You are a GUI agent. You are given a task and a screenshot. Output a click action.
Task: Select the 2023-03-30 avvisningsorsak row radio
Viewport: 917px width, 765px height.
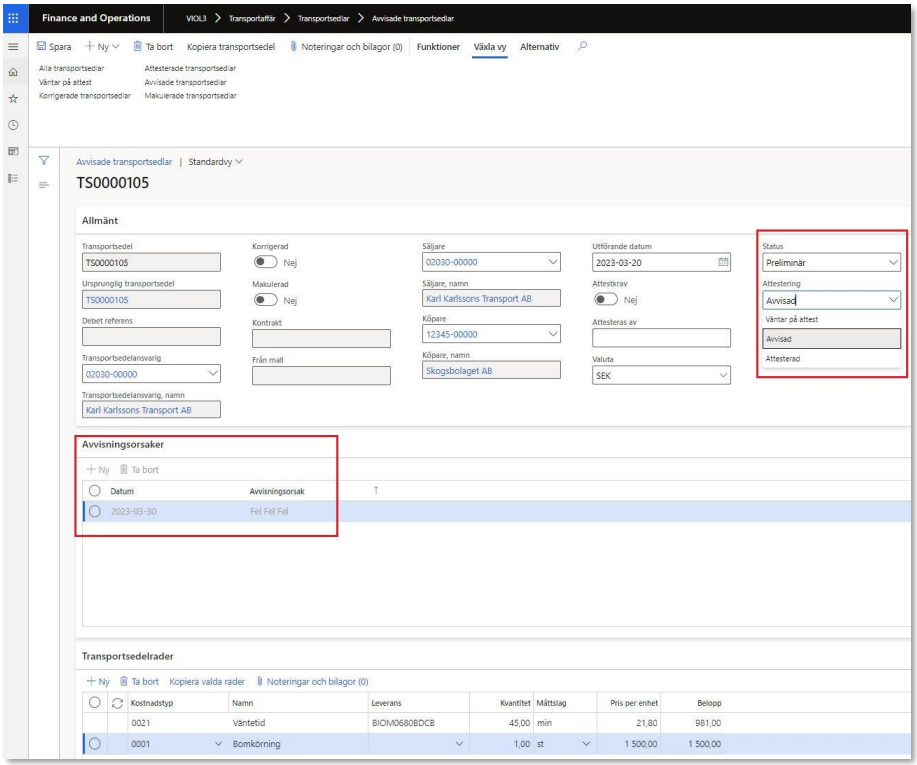pyautogui.click(x=96, y=512)
